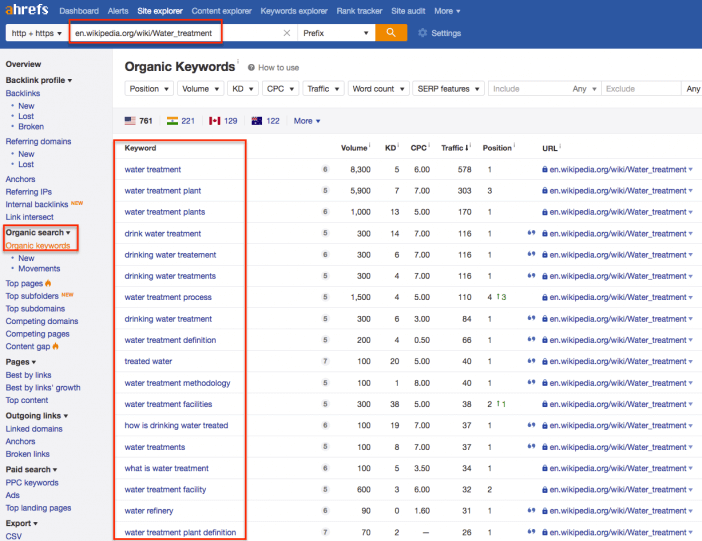702x541 pixels.
Task: Click the Exclude keywords input field
Action: click(x=641, y=89)
